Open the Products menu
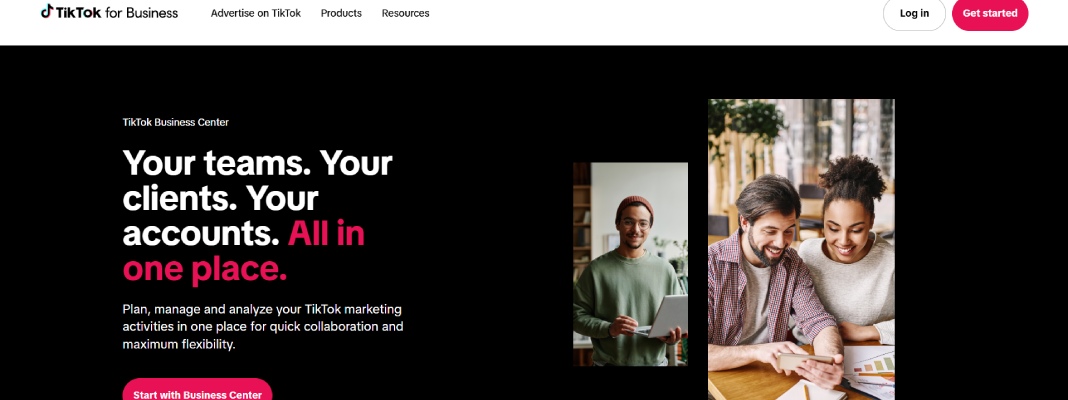The image size is (1068, 400). point(341,13)
